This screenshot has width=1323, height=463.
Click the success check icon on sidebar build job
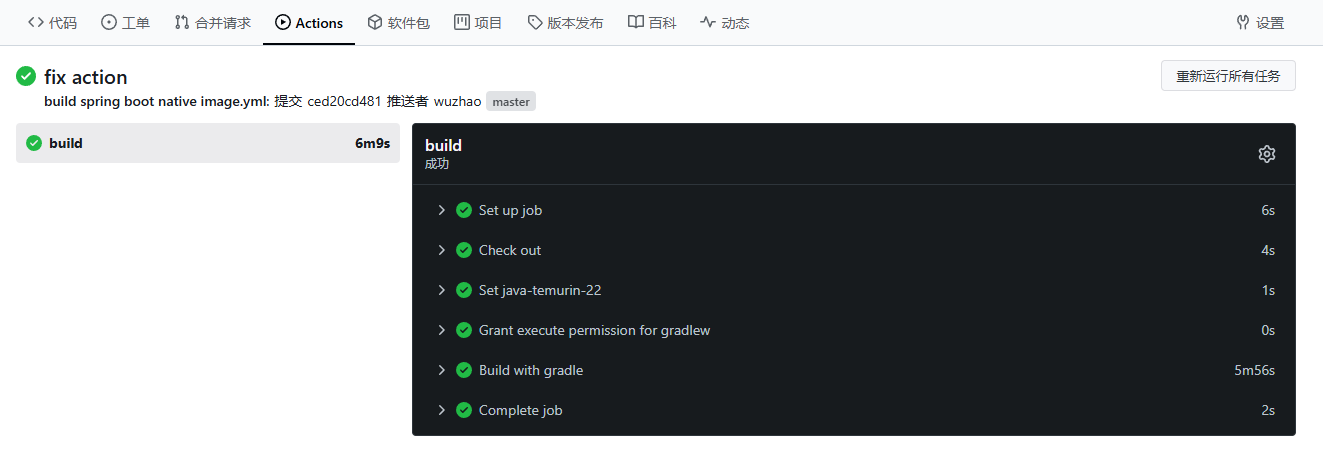tap(34, 143)
